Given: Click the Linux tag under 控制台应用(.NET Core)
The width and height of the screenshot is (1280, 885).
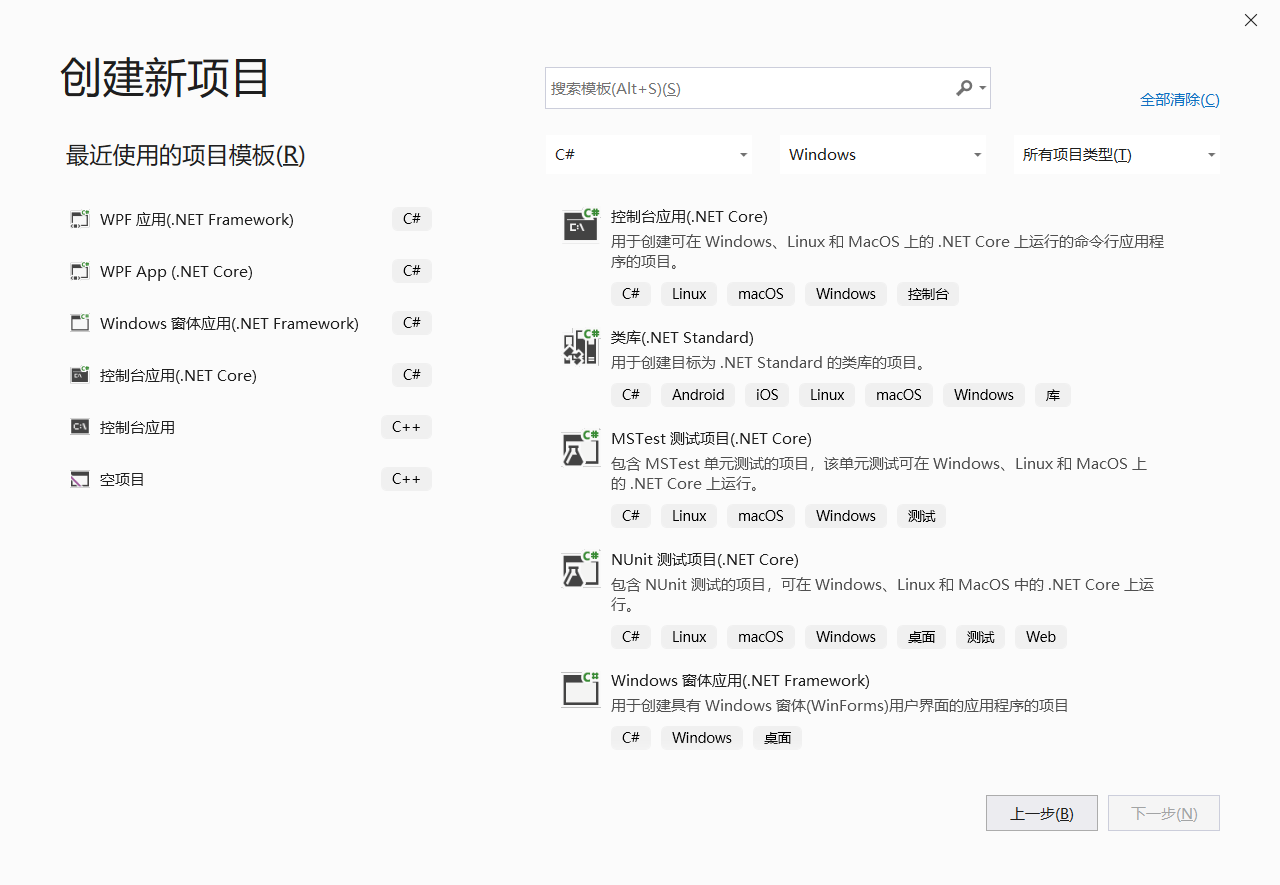Looking at the screenshot, I should (689, 294).
